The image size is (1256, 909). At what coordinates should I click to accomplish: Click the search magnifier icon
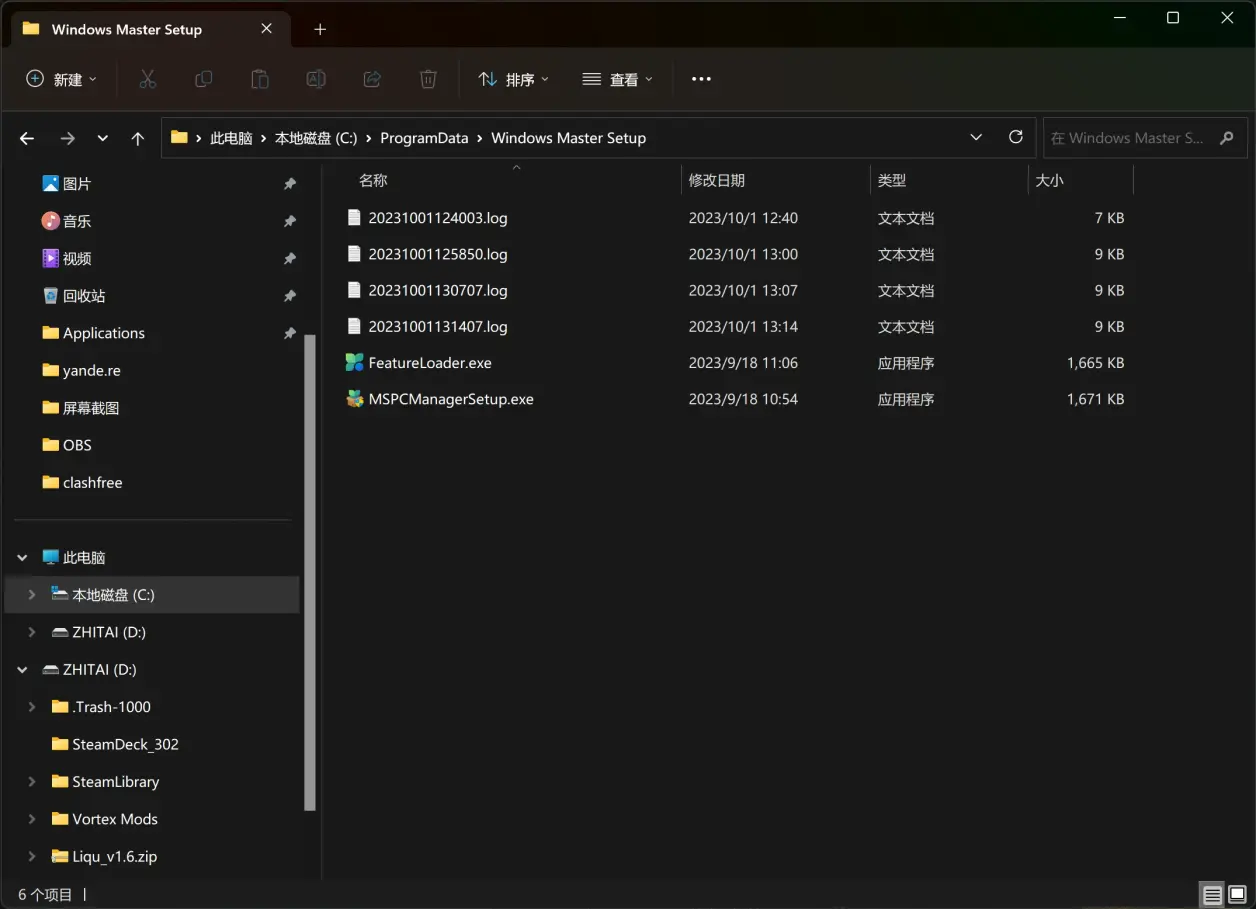coord(1227,138)
